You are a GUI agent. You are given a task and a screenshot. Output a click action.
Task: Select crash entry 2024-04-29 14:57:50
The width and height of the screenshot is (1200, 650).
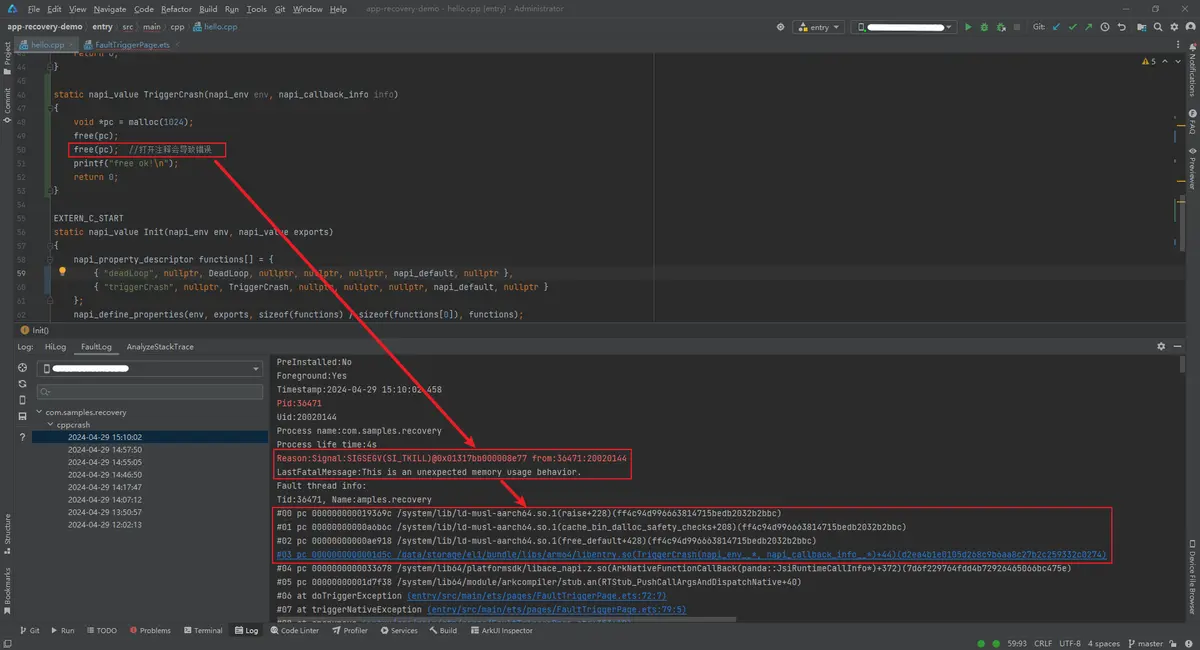104,450
